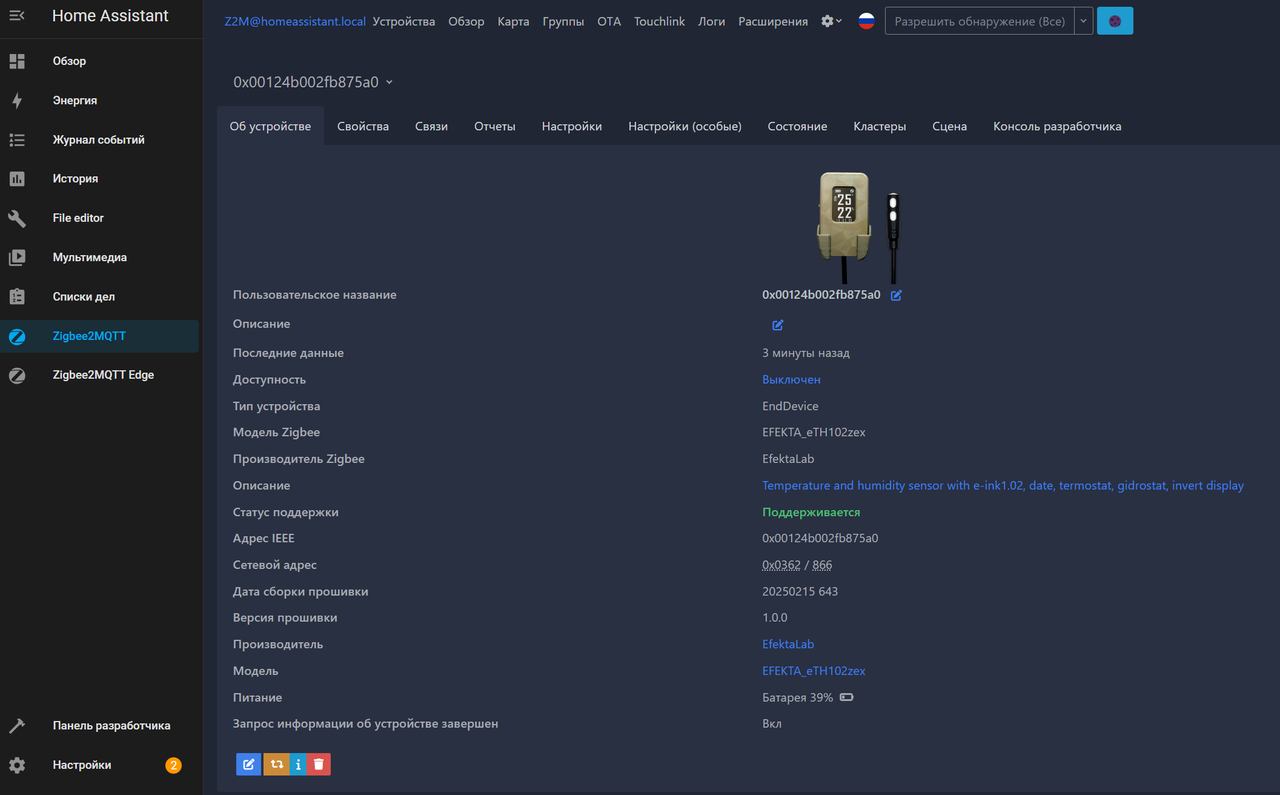The width and height of the screenshot is (1280, 795).
Task: Click the interview device info button
Action: pos(298,764)
